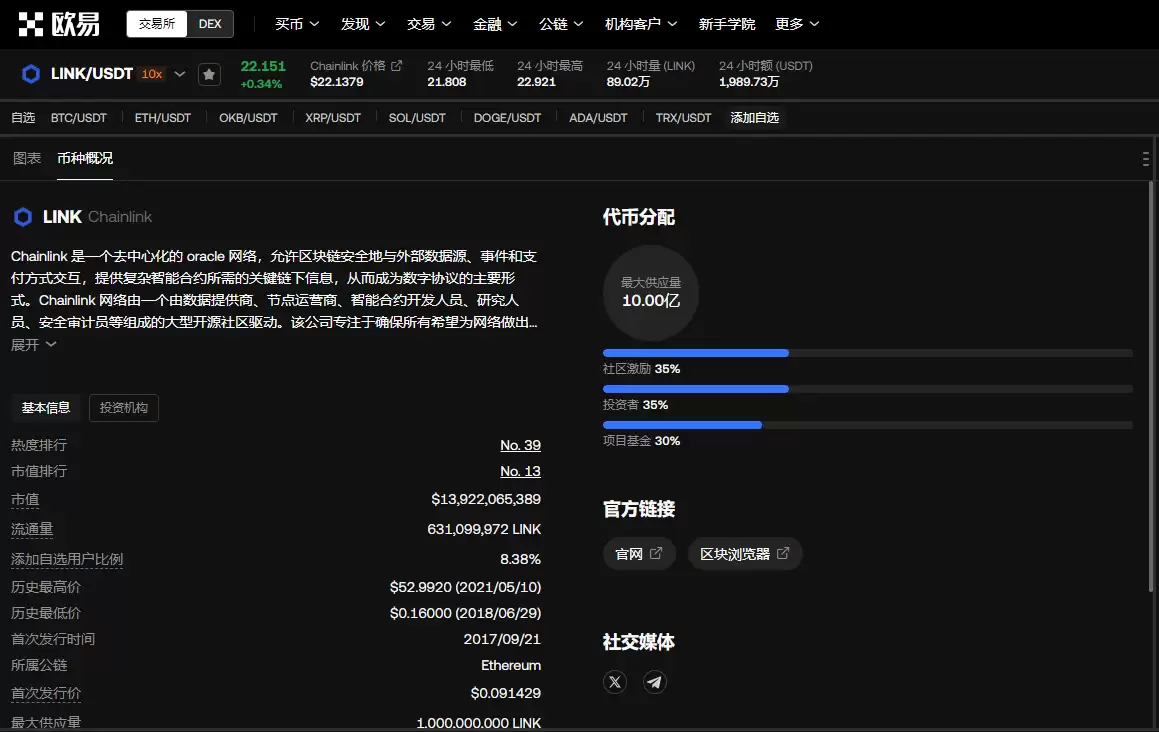Select the 投资机构 tab button

click(124, 408)
